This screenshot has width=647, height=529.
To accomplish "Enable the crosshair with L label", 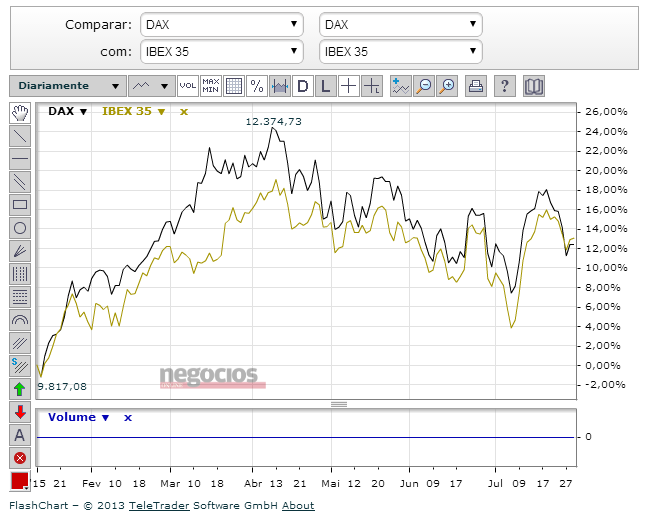I will [372, 86].
